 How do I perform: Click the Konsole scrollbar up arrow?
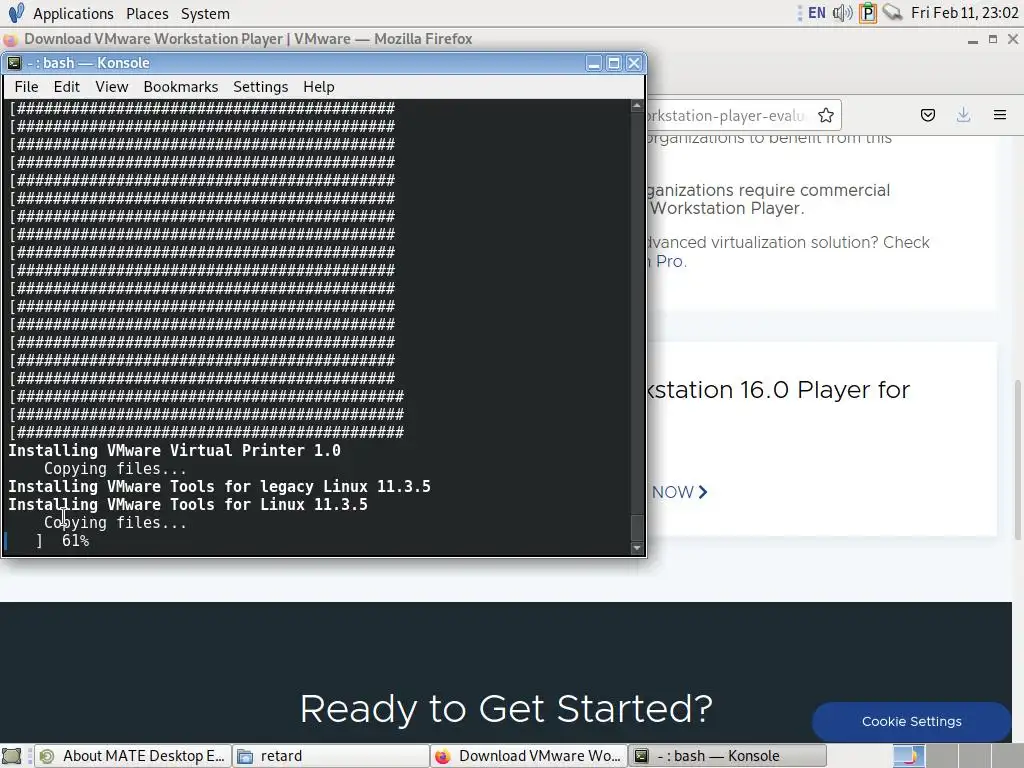point(637,106)
